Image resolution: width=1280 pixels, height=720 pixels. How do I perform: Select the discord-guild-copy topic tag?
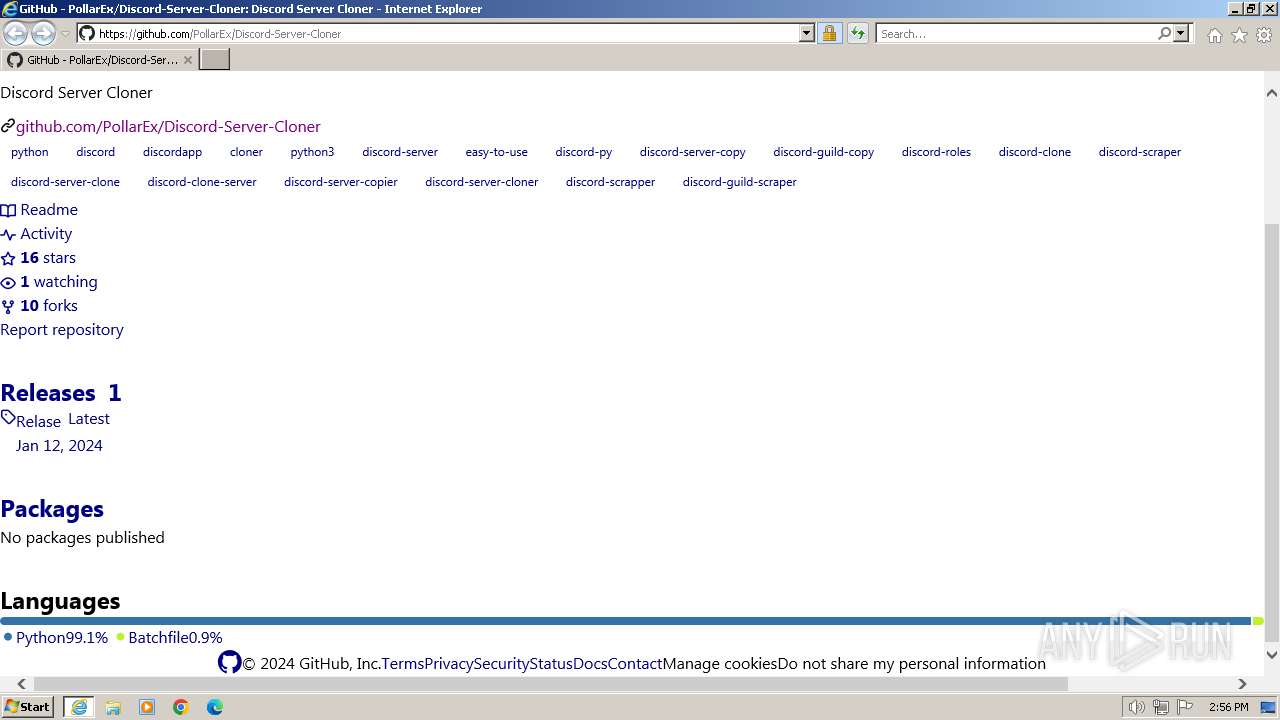click(823, 152)
